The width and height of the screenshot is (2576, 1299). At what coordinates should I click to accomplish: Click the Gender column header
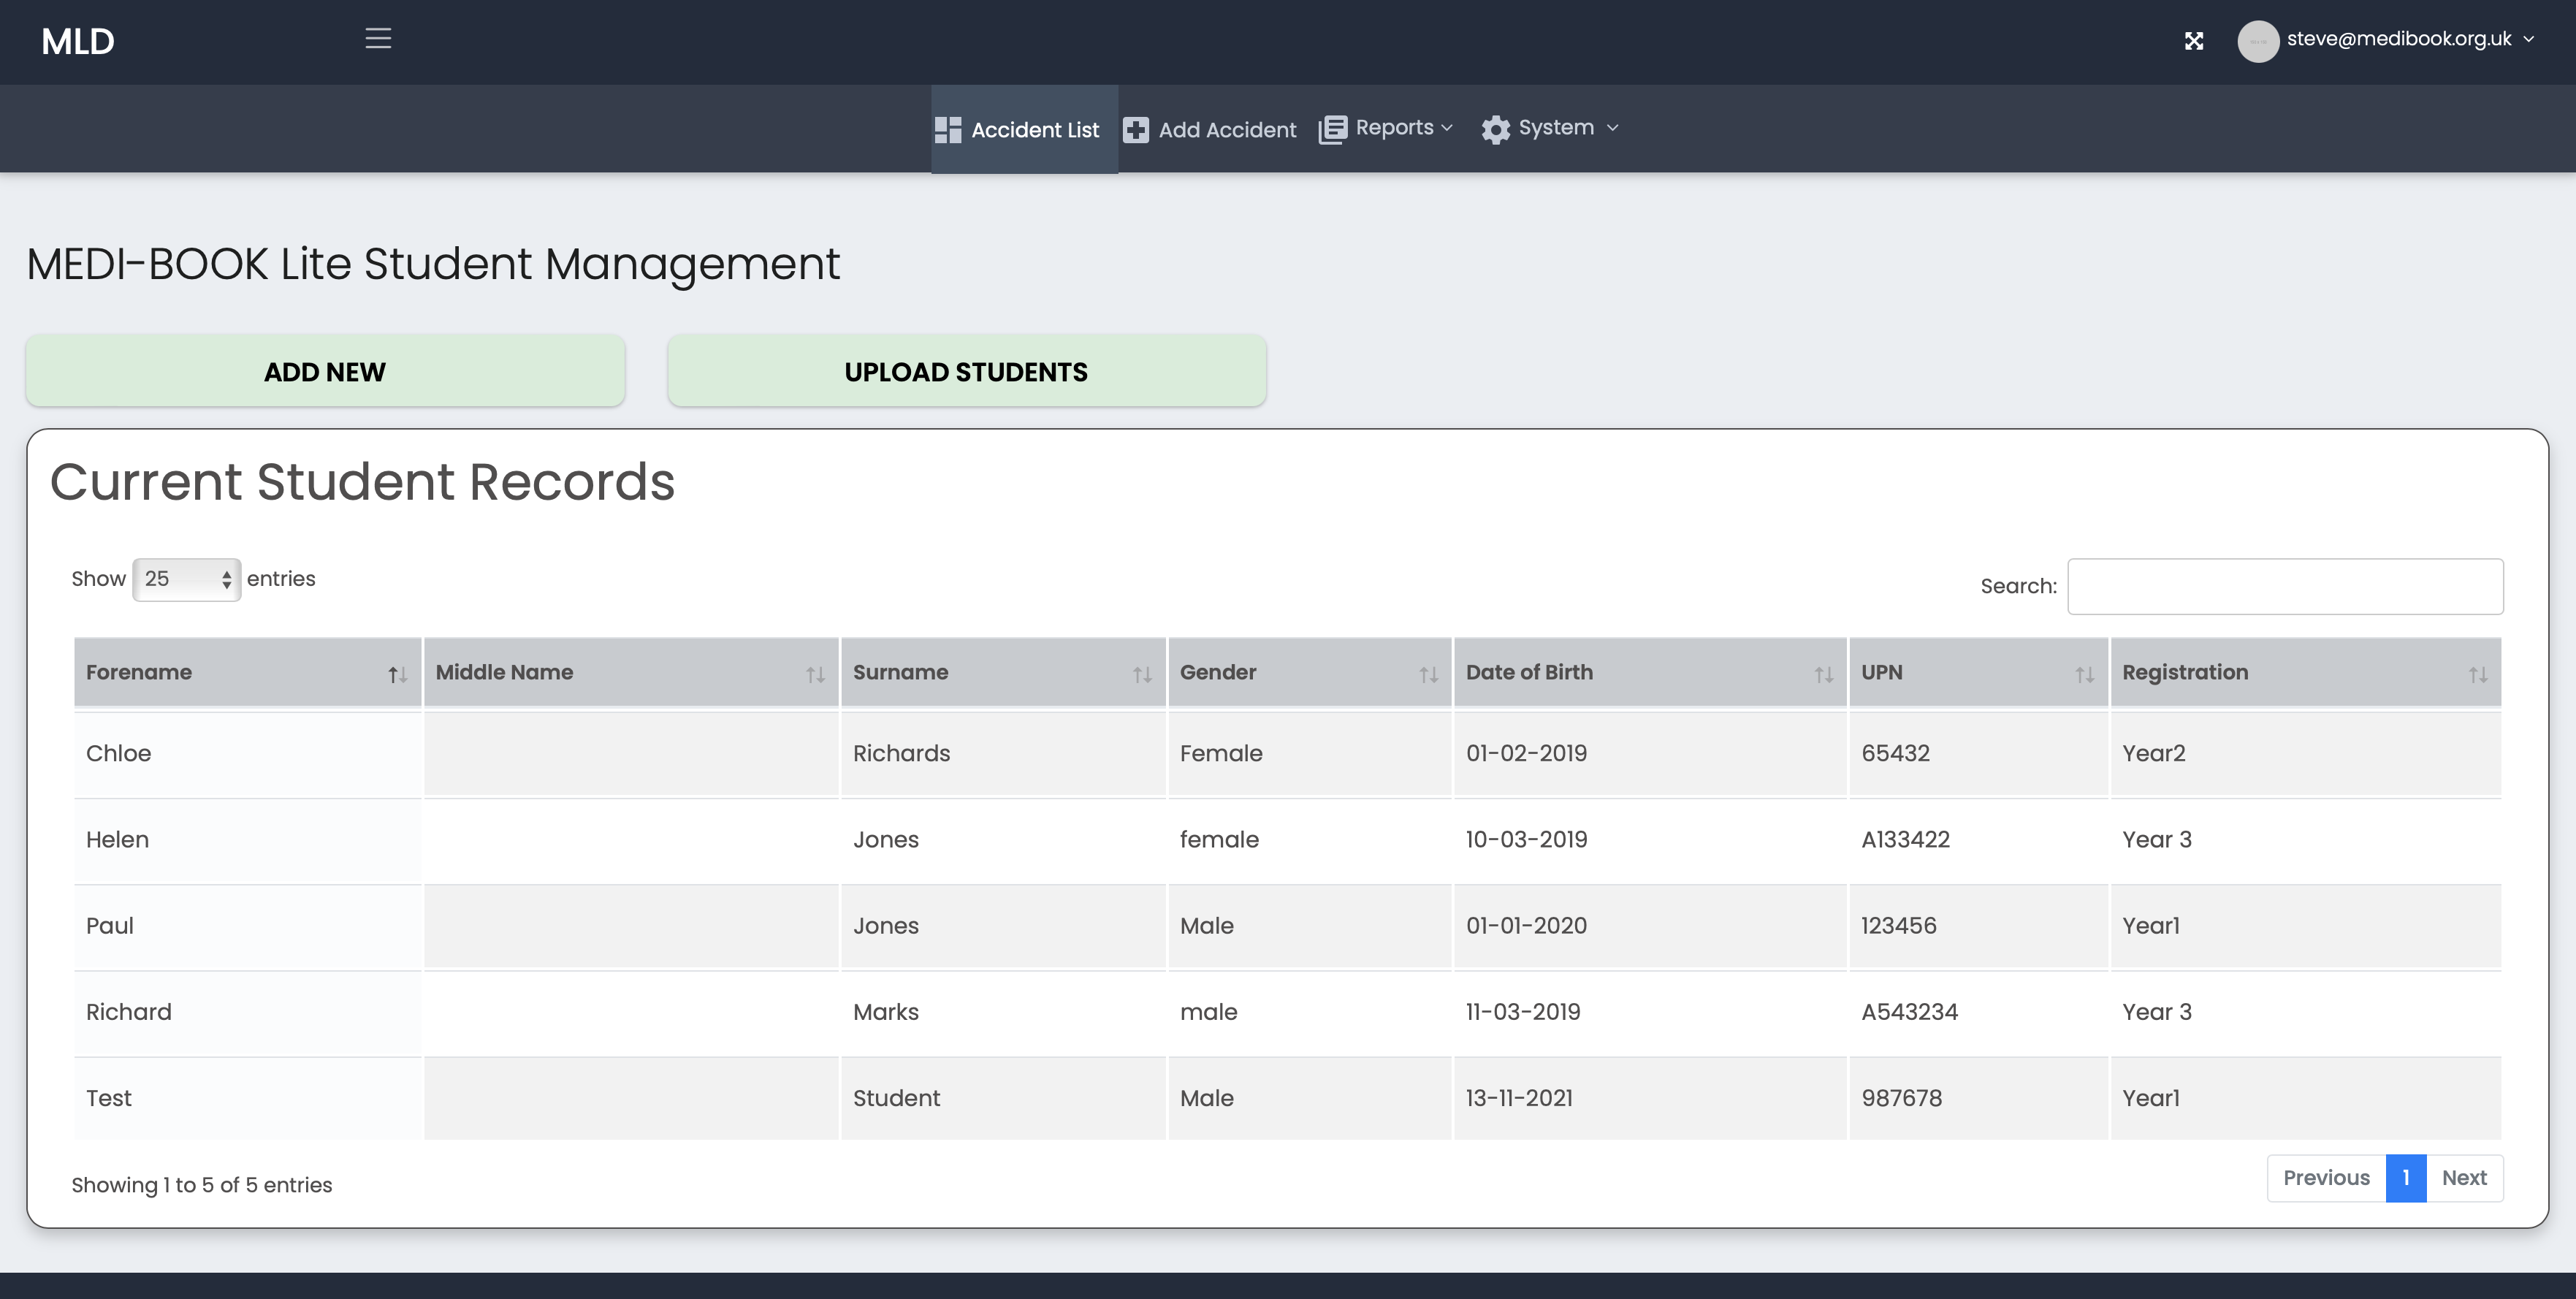point(1310,672)
